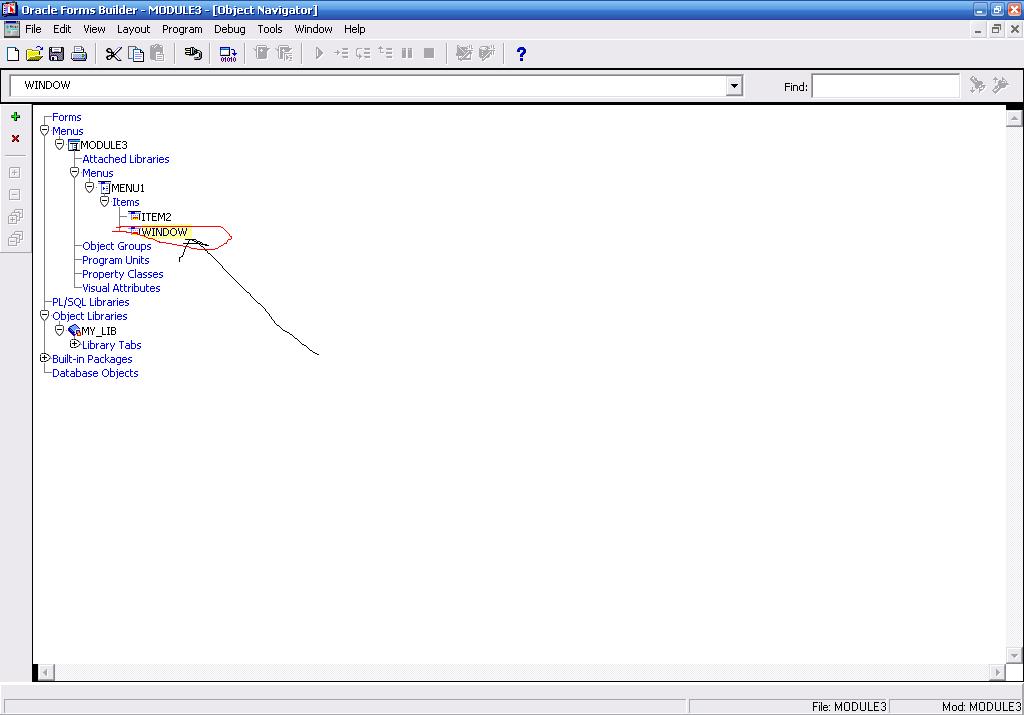1024x715 pixels.
Task: Click the New document toolbar icon
Action: click(x=13, y=54)
